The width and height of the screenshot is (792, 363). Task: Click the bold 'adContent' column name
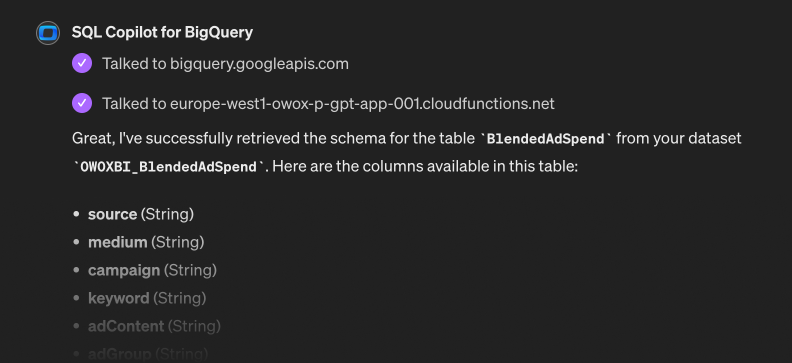(x=126, y=326)
